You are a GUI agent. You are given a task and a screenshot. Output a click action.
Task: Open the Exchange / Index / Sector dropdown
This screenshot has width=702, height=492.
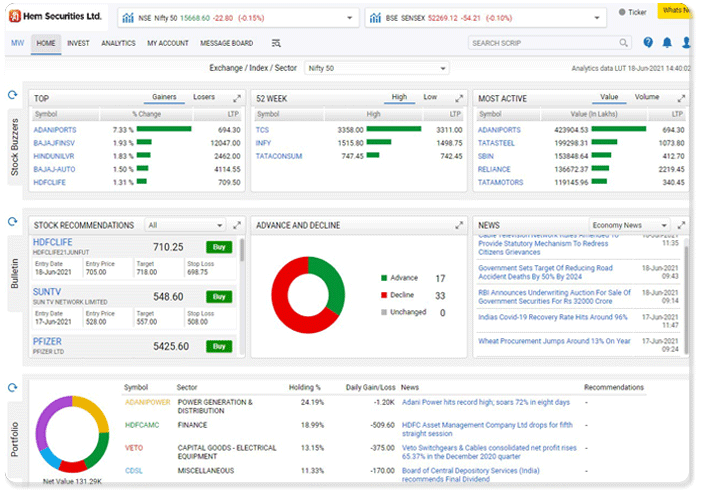point(376,68)
